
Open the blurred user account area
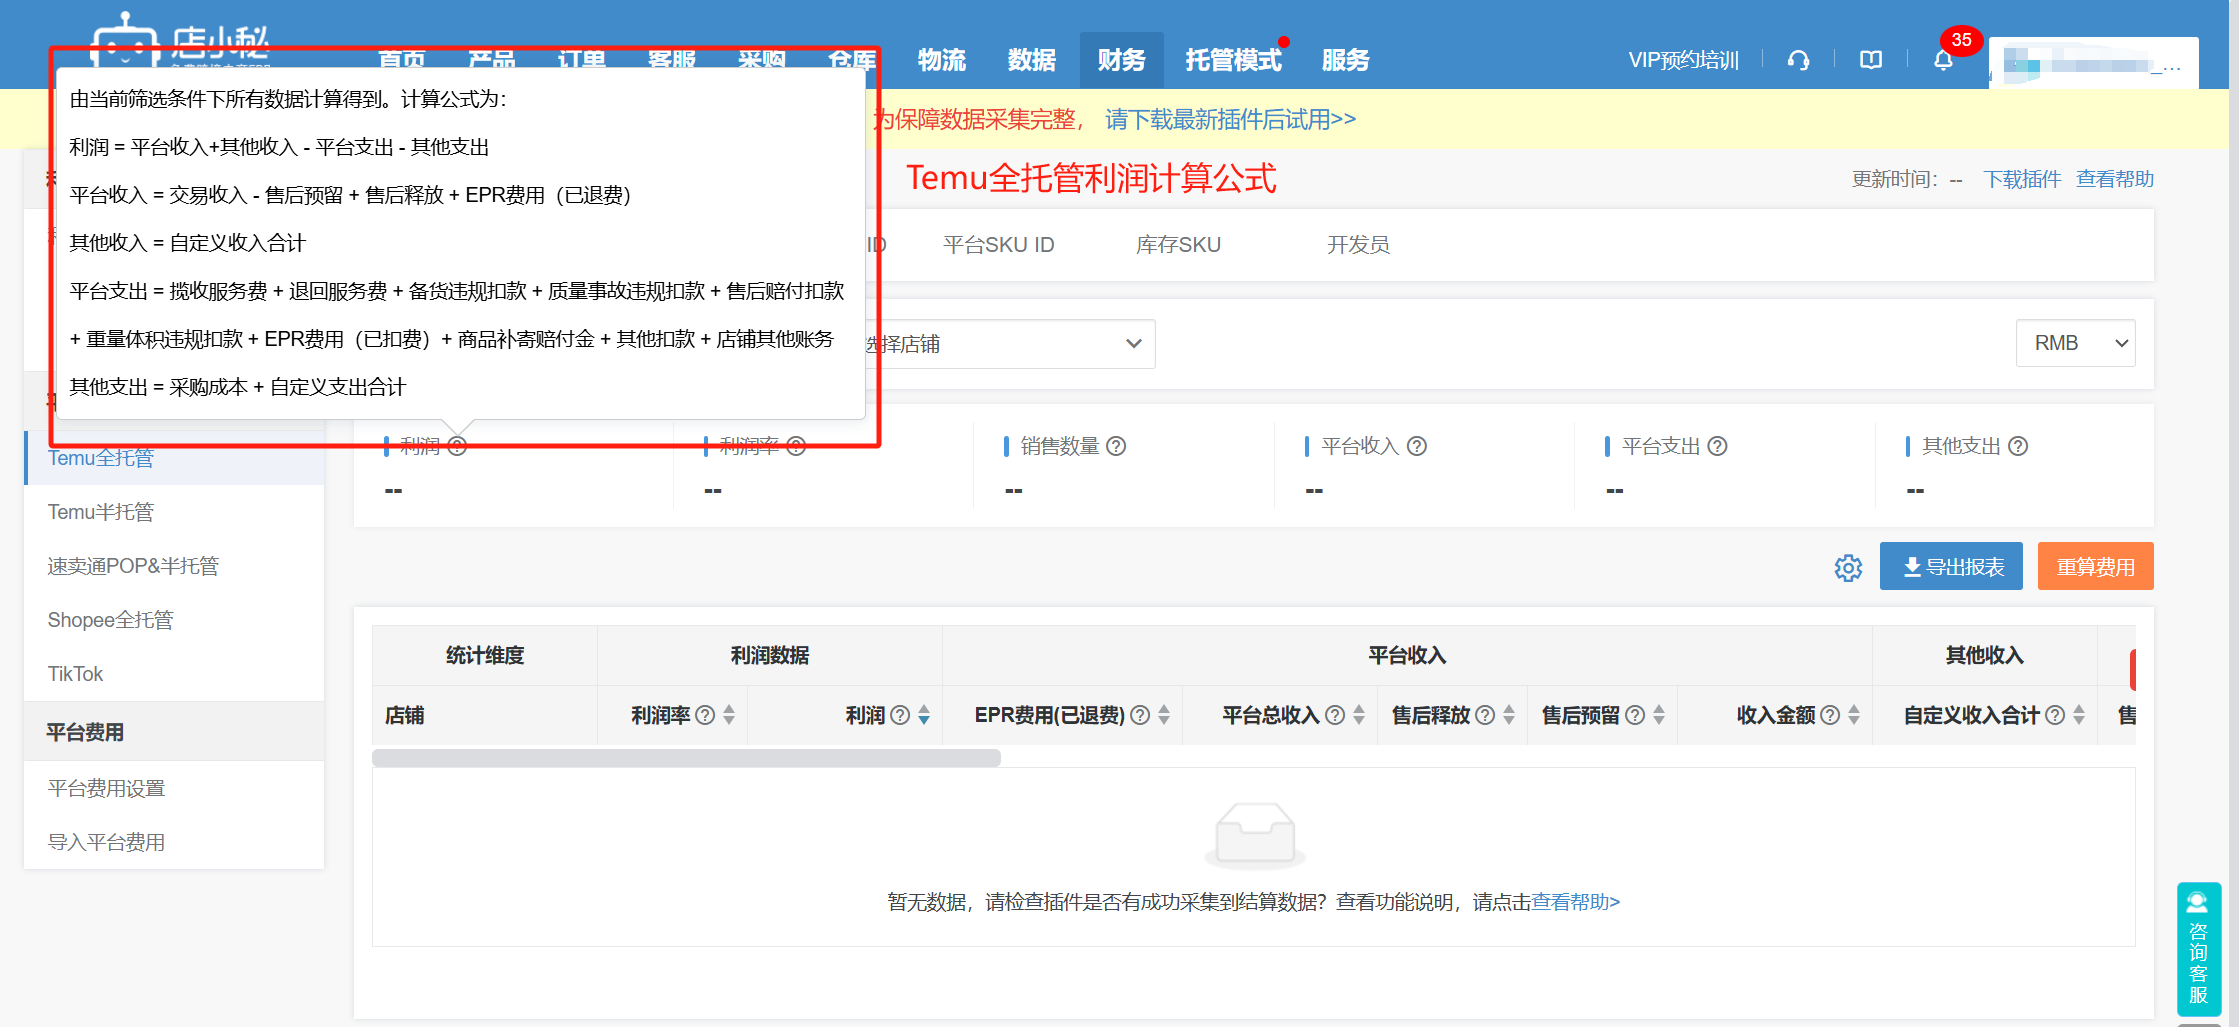2093,64
